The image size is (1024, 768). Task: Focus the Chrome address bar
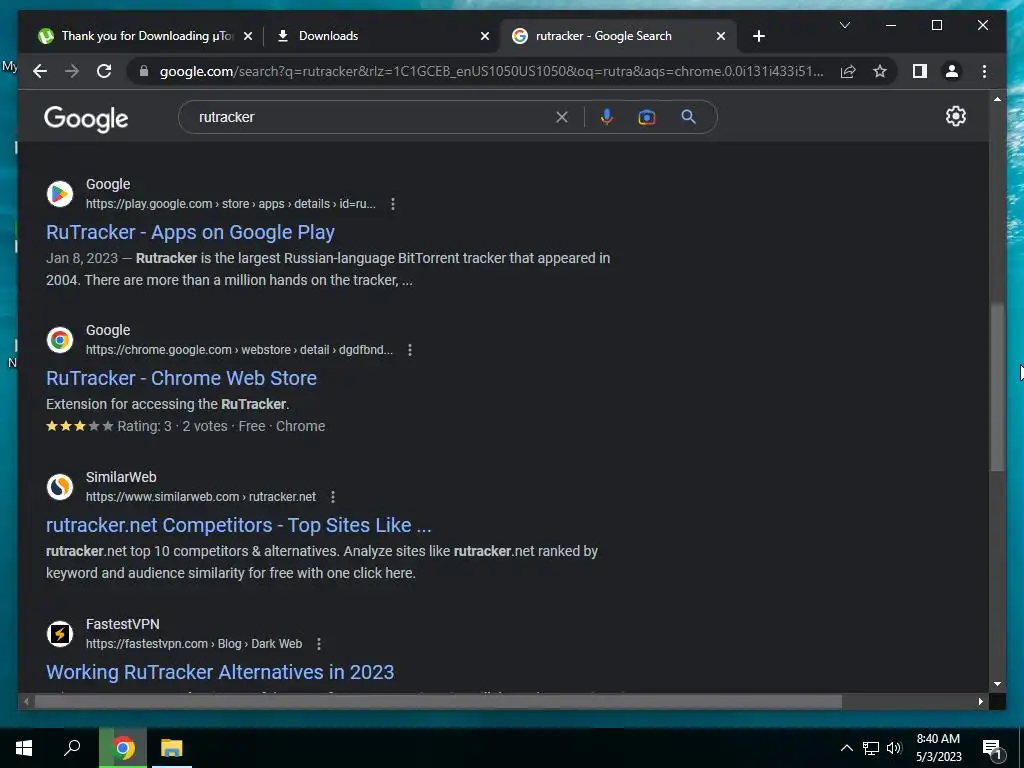coord(491,71)
